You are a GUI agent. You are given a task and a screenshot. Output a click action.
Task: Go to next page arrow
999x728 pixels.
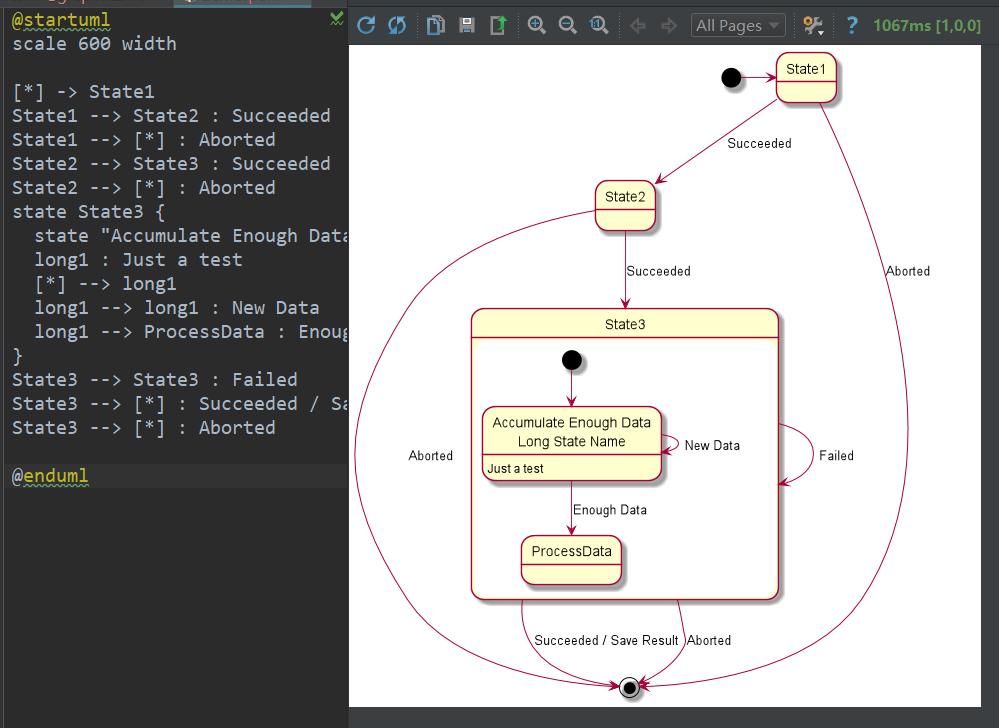[x=669, y=26]
